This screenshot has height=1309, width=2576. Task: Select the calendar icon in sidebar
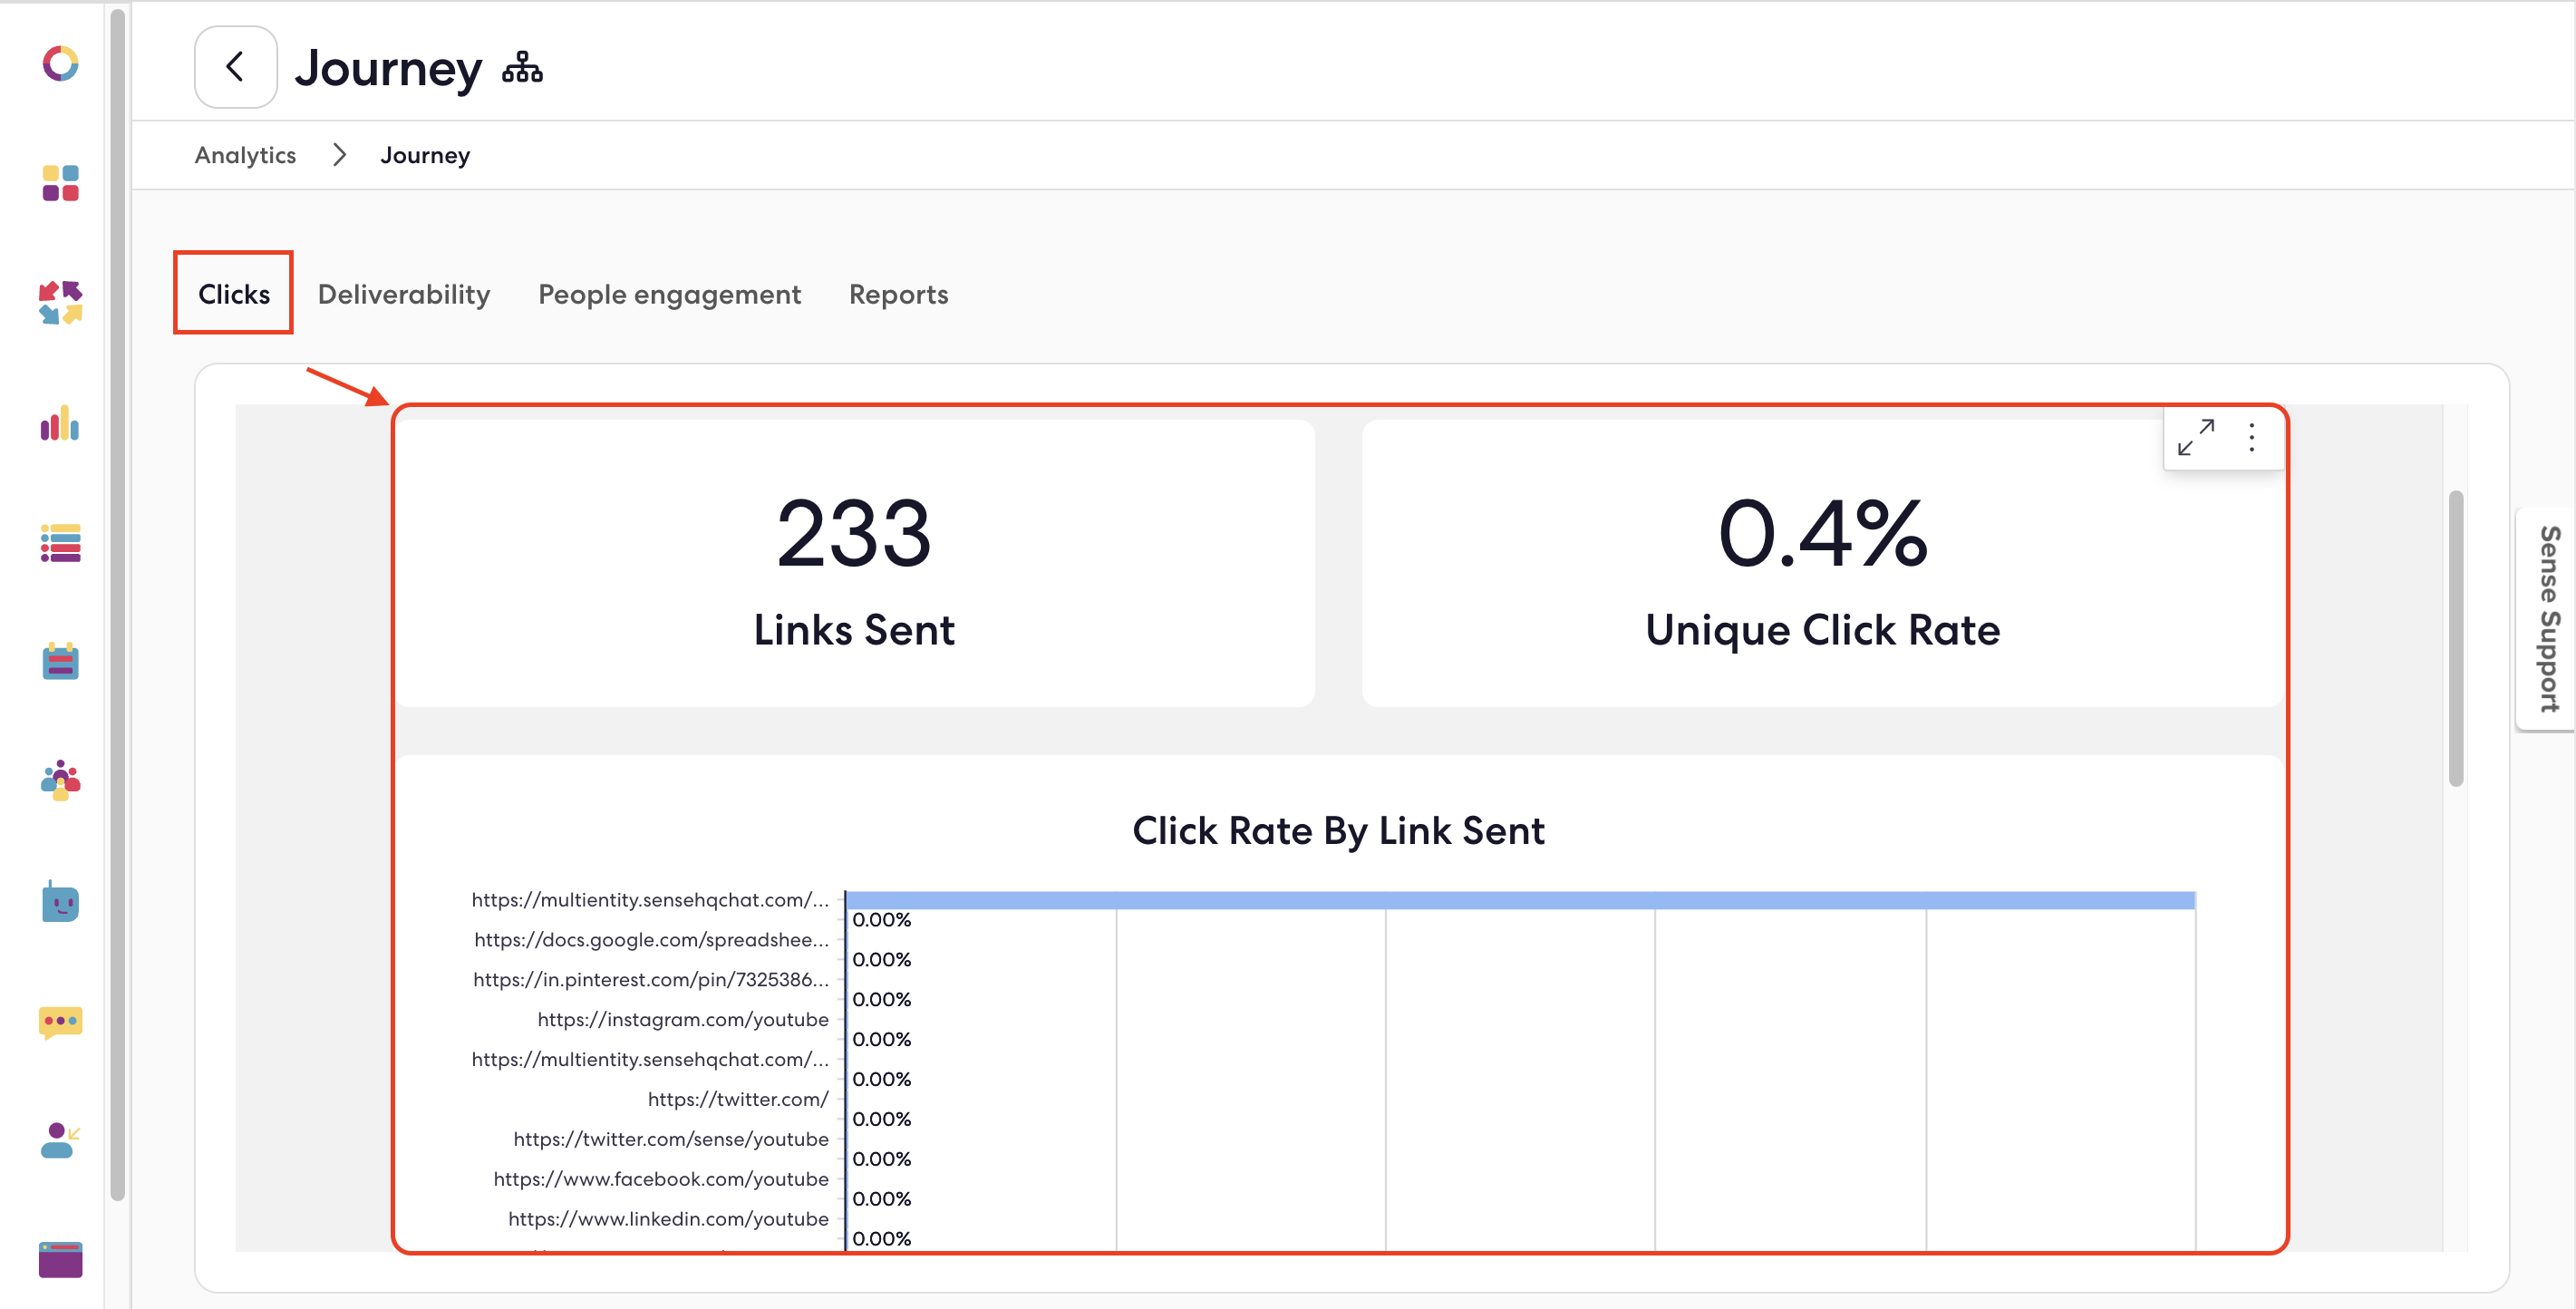point(59,662)
